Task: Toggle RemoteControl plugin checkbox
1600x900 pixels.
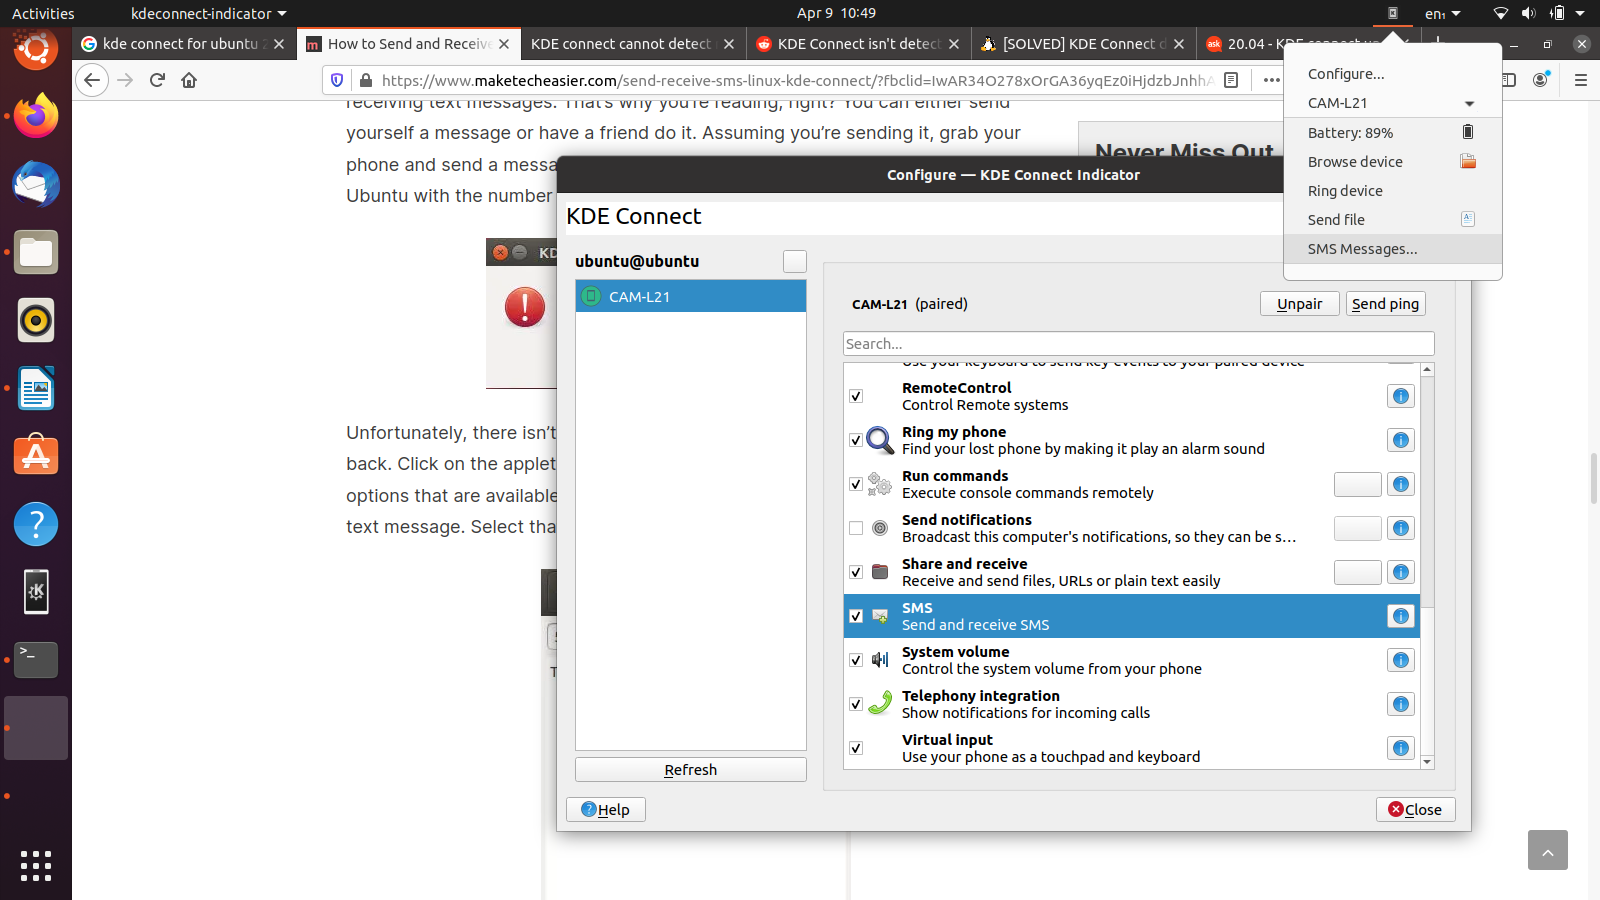Action: click(x=856, y=396)
